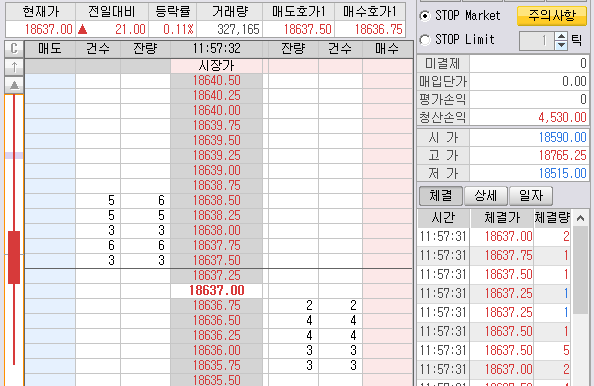Click price 18638.50 in order ladder
Viewport: 594px width, 386px height.
(216, 200)
